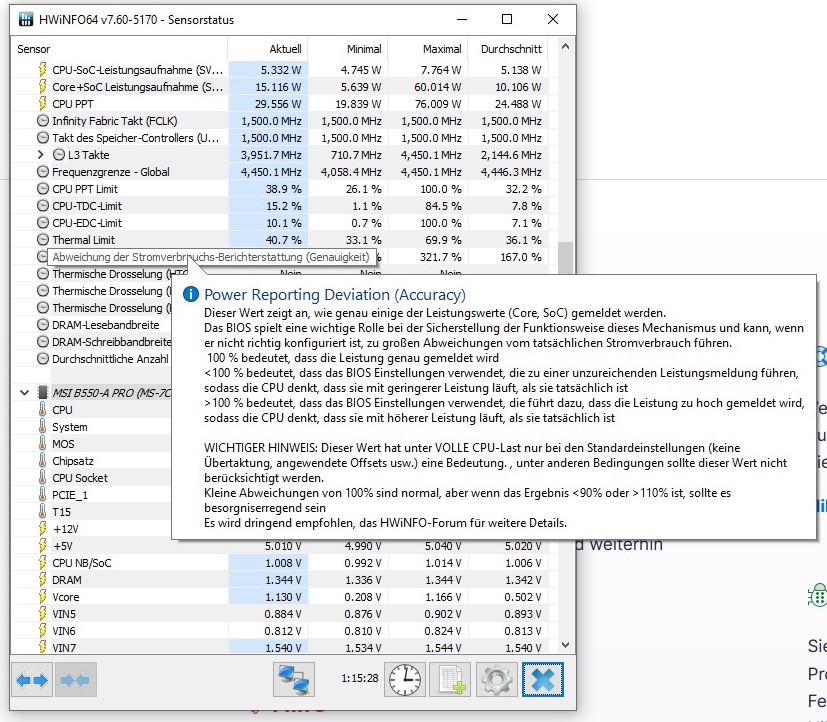
Task: Click the Minimal column header
Action: coord(364,49)
